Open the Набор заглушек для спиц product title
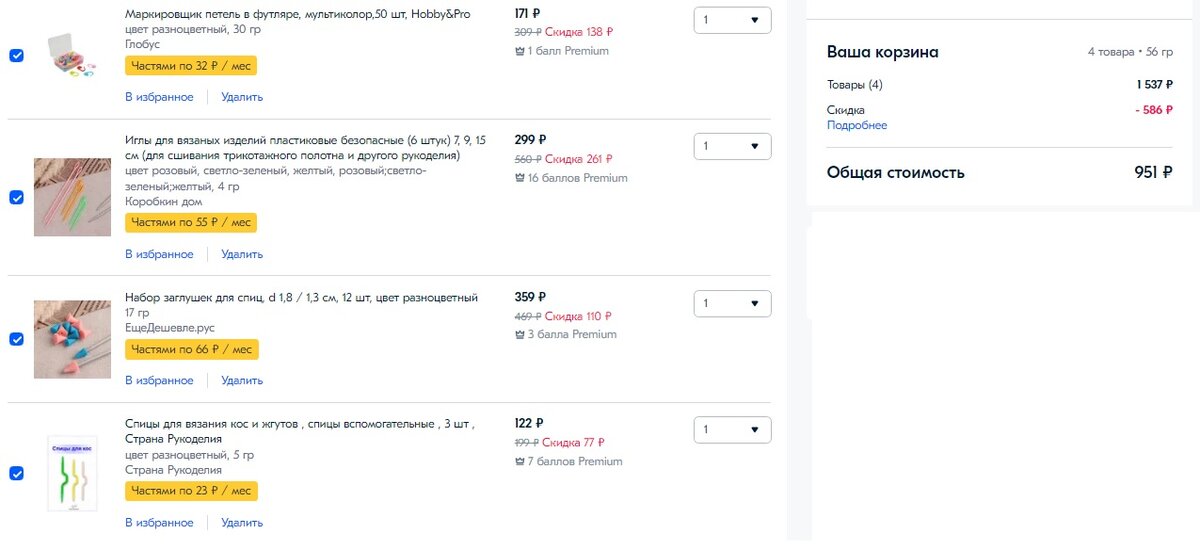This screenshot has height=550, width=1200. (x=301, y=297)
